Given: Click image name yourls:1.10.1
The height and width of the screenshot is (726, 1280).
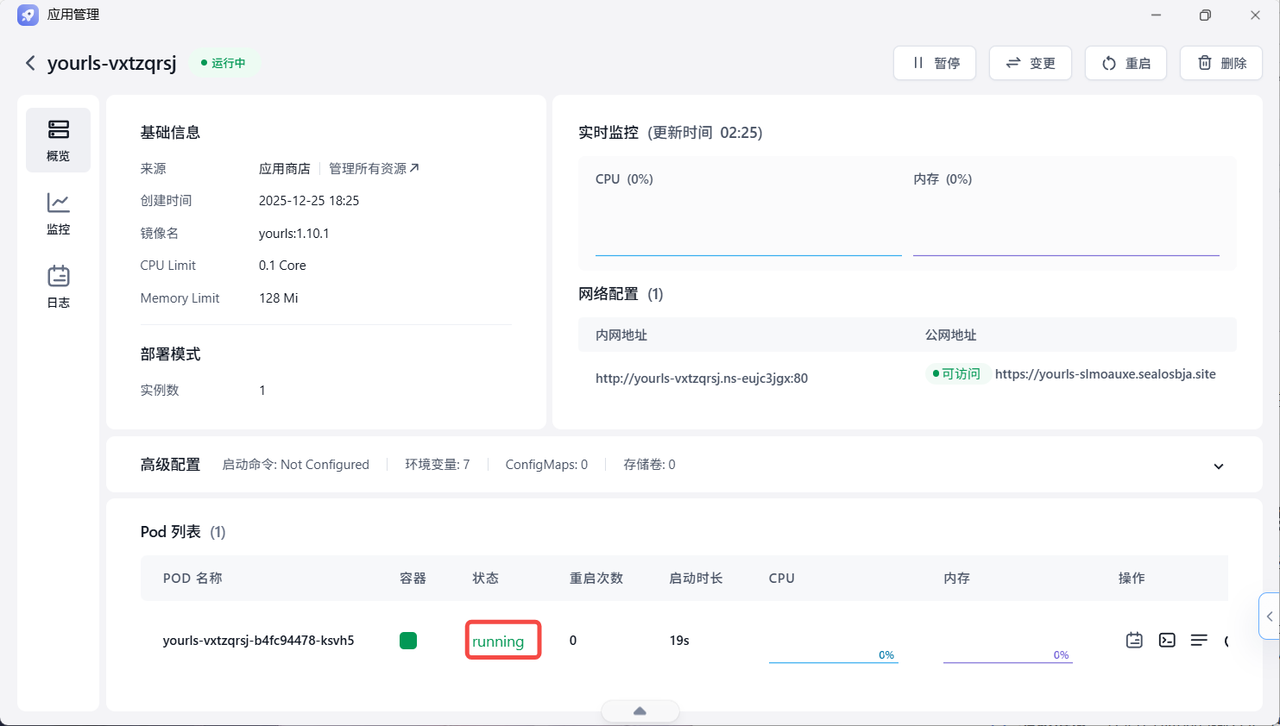Looking at the screenshot, I should [x=294, y=233].
